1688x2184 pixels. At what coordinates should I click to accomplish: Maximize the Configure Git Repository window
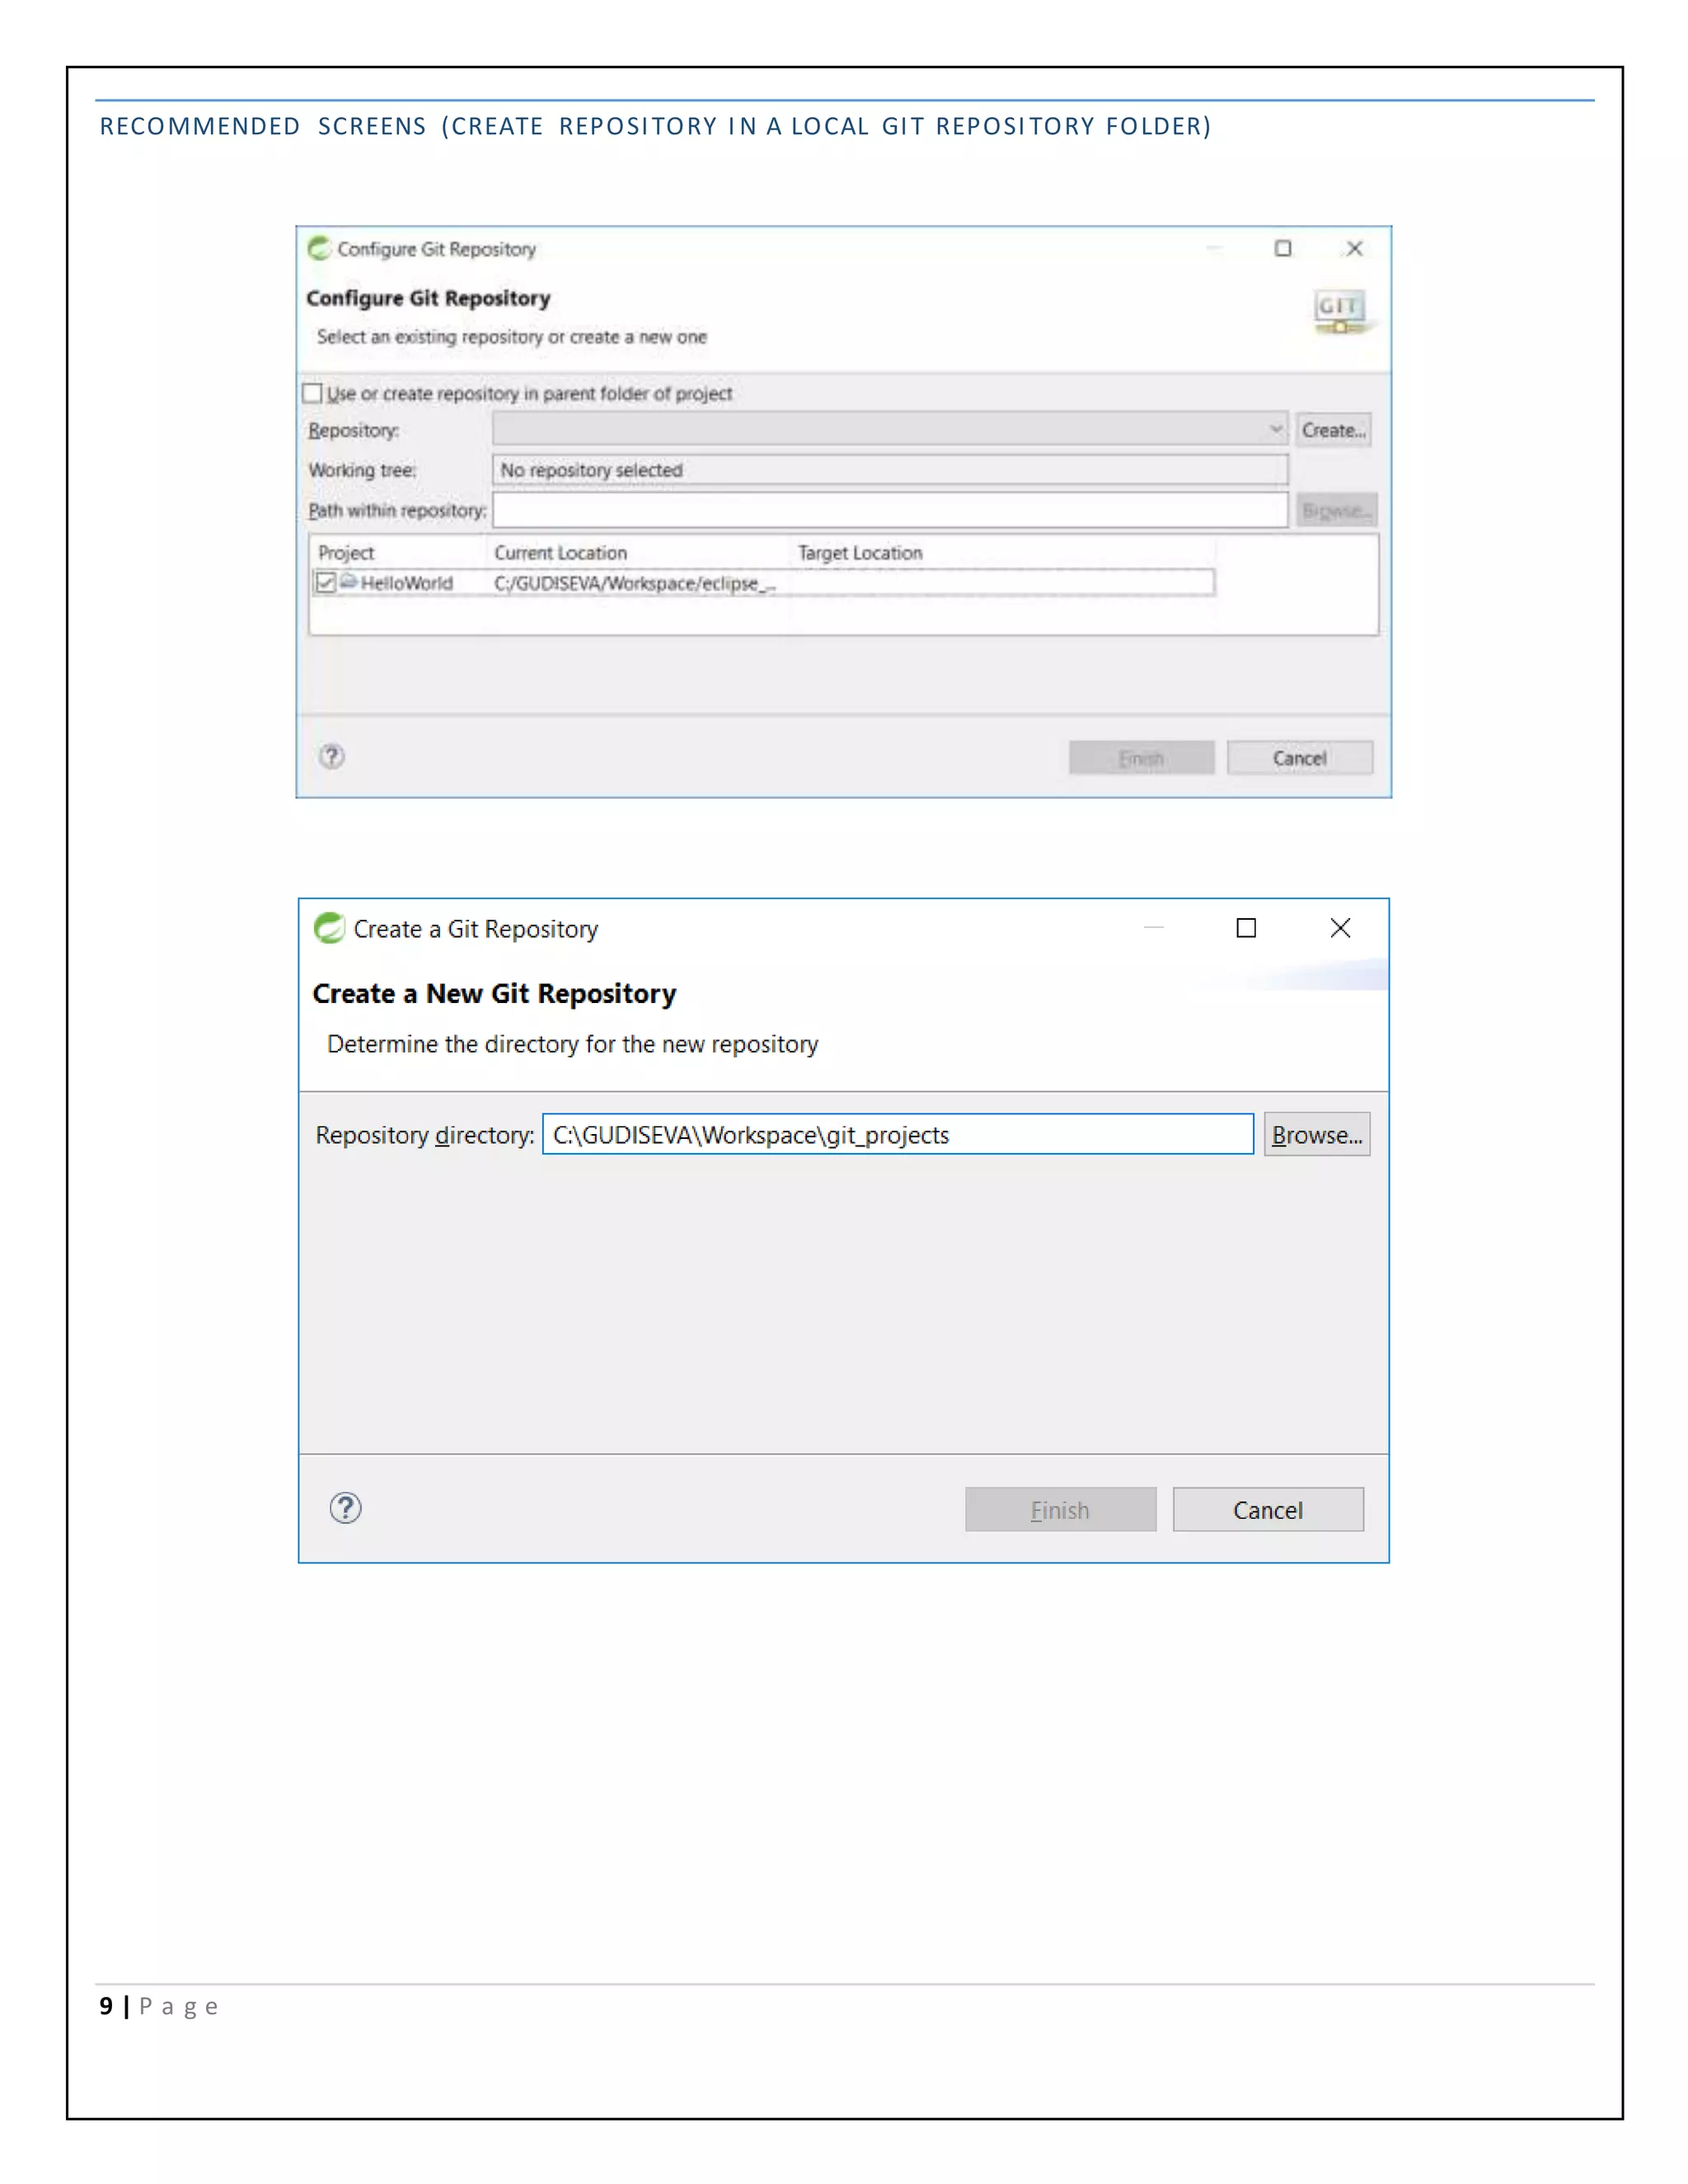(x=1283, y=248)
